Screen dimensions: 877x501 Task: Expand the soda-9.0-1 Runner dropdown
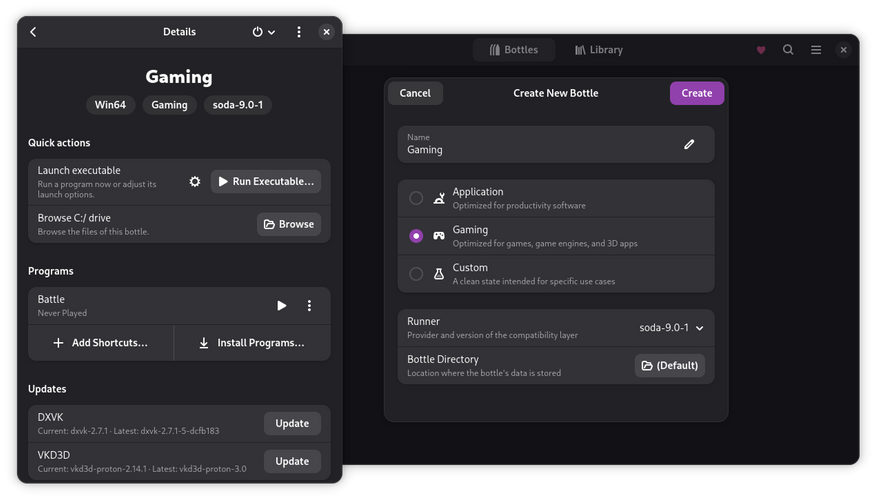click(671, 328)
